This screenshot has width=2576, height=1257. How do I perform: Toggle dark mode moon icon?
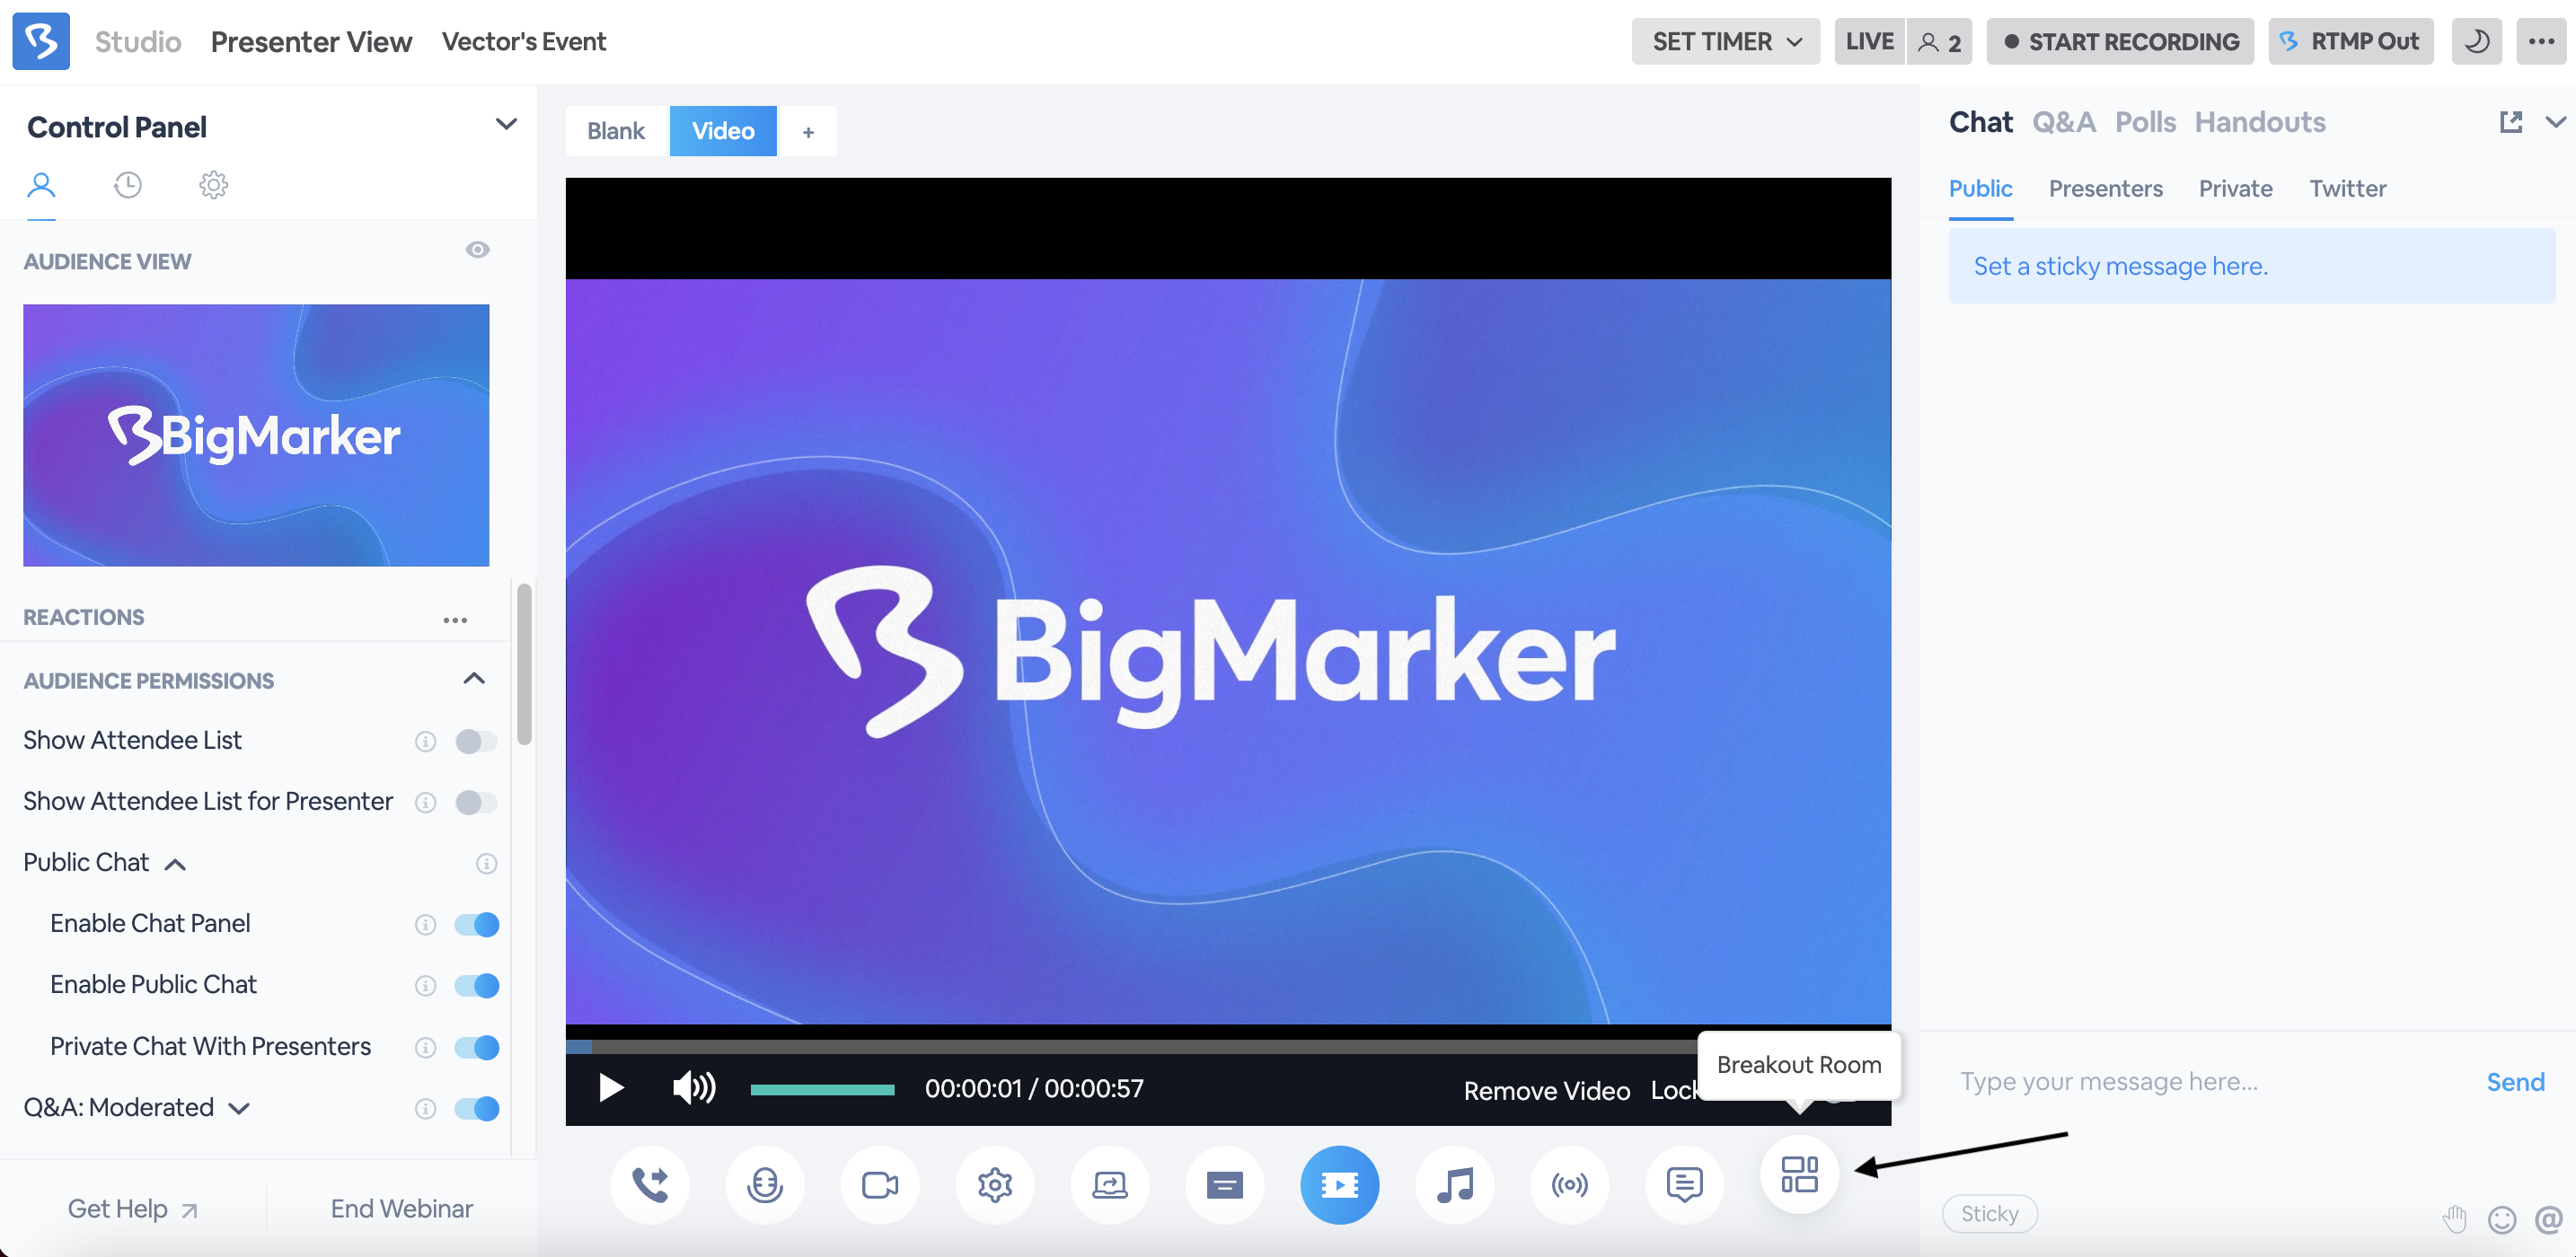coord(2477,41)
